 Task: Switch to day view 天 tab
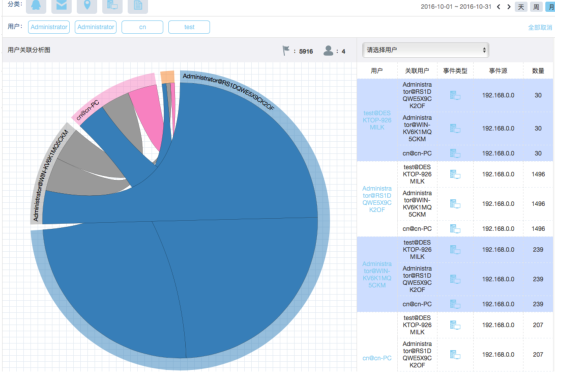coord(521,7)
